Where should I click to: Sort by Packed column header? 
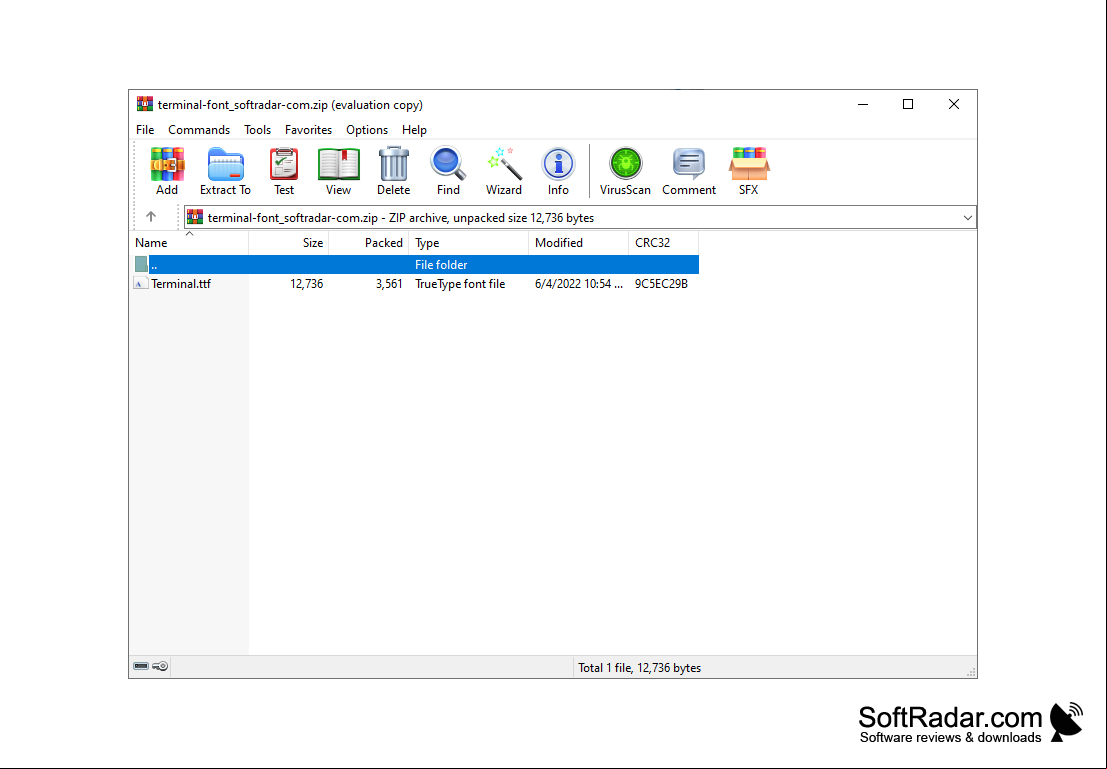[369, 243]
